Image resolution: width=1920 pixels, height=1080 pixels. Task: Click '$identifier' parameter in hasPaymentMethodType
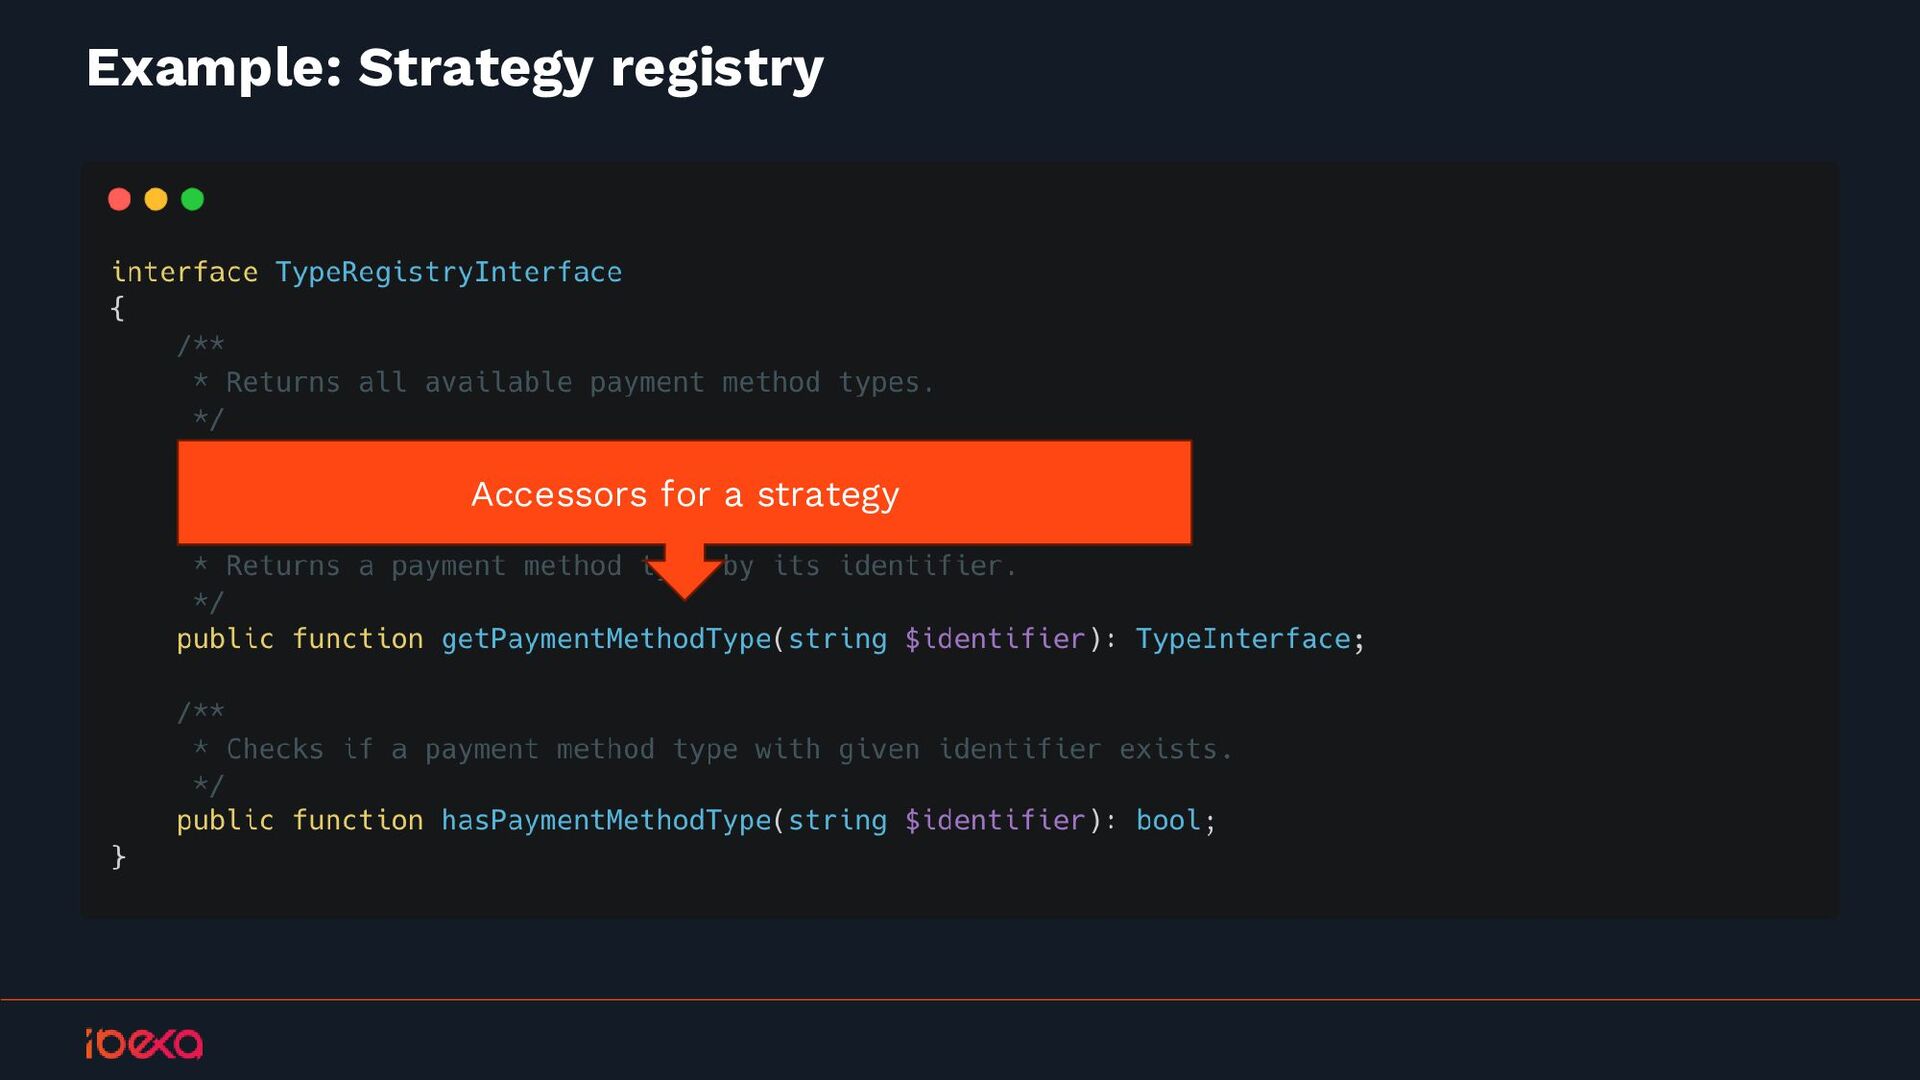(x=994, y=821)
